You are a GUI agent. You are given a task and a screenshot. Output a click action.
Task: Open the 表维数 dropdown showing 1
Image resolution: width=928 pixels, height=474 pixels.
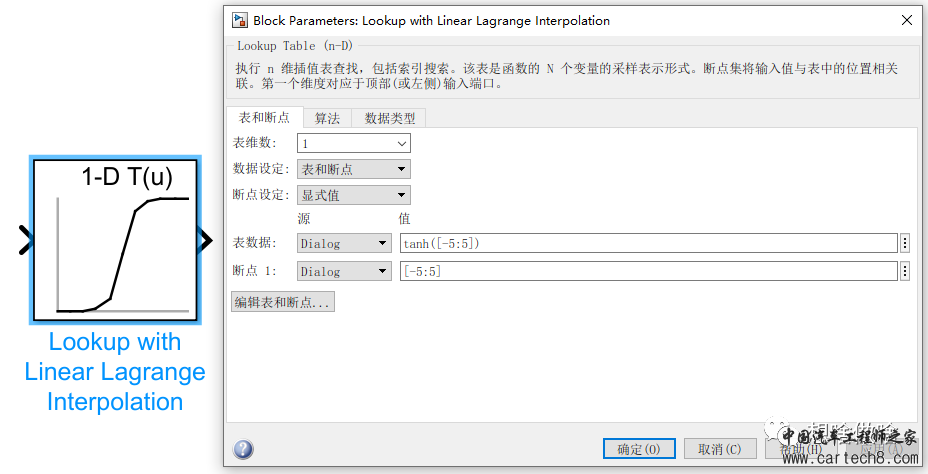tap(354, 143)
